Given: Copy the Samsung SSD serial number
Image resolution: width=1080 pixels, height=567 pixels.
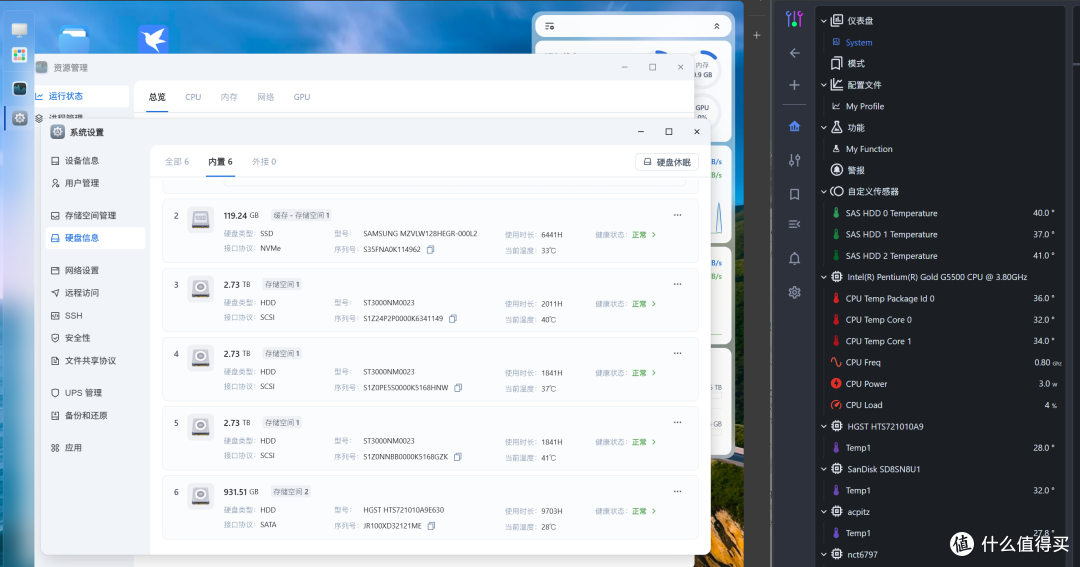Looking at the screenshot, I should tap(430, 249).
